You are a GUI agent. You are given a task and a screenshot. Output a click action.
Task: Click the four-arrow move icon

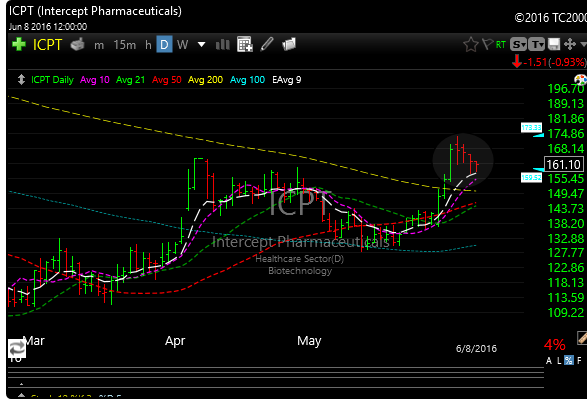[x=570, y=44]
